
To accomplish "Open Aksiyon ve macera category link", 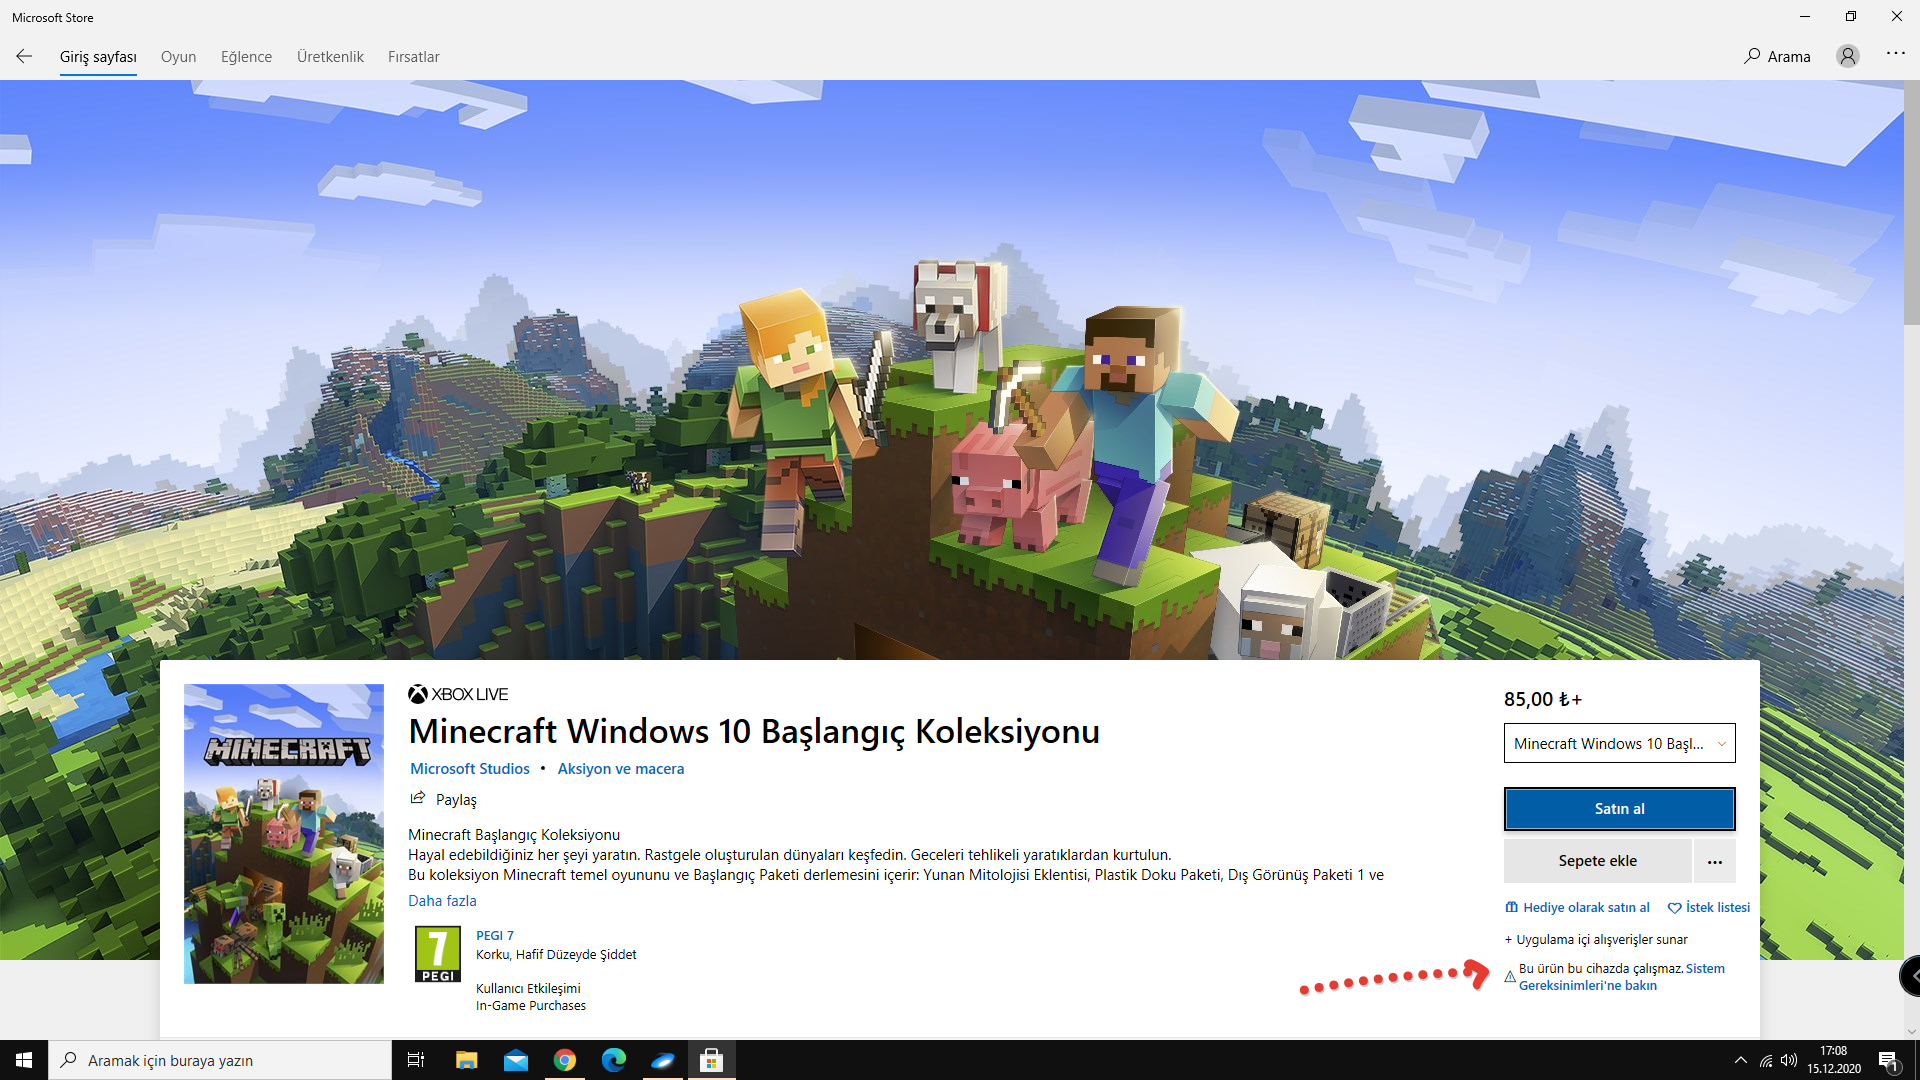I will (x=620, y=768).
